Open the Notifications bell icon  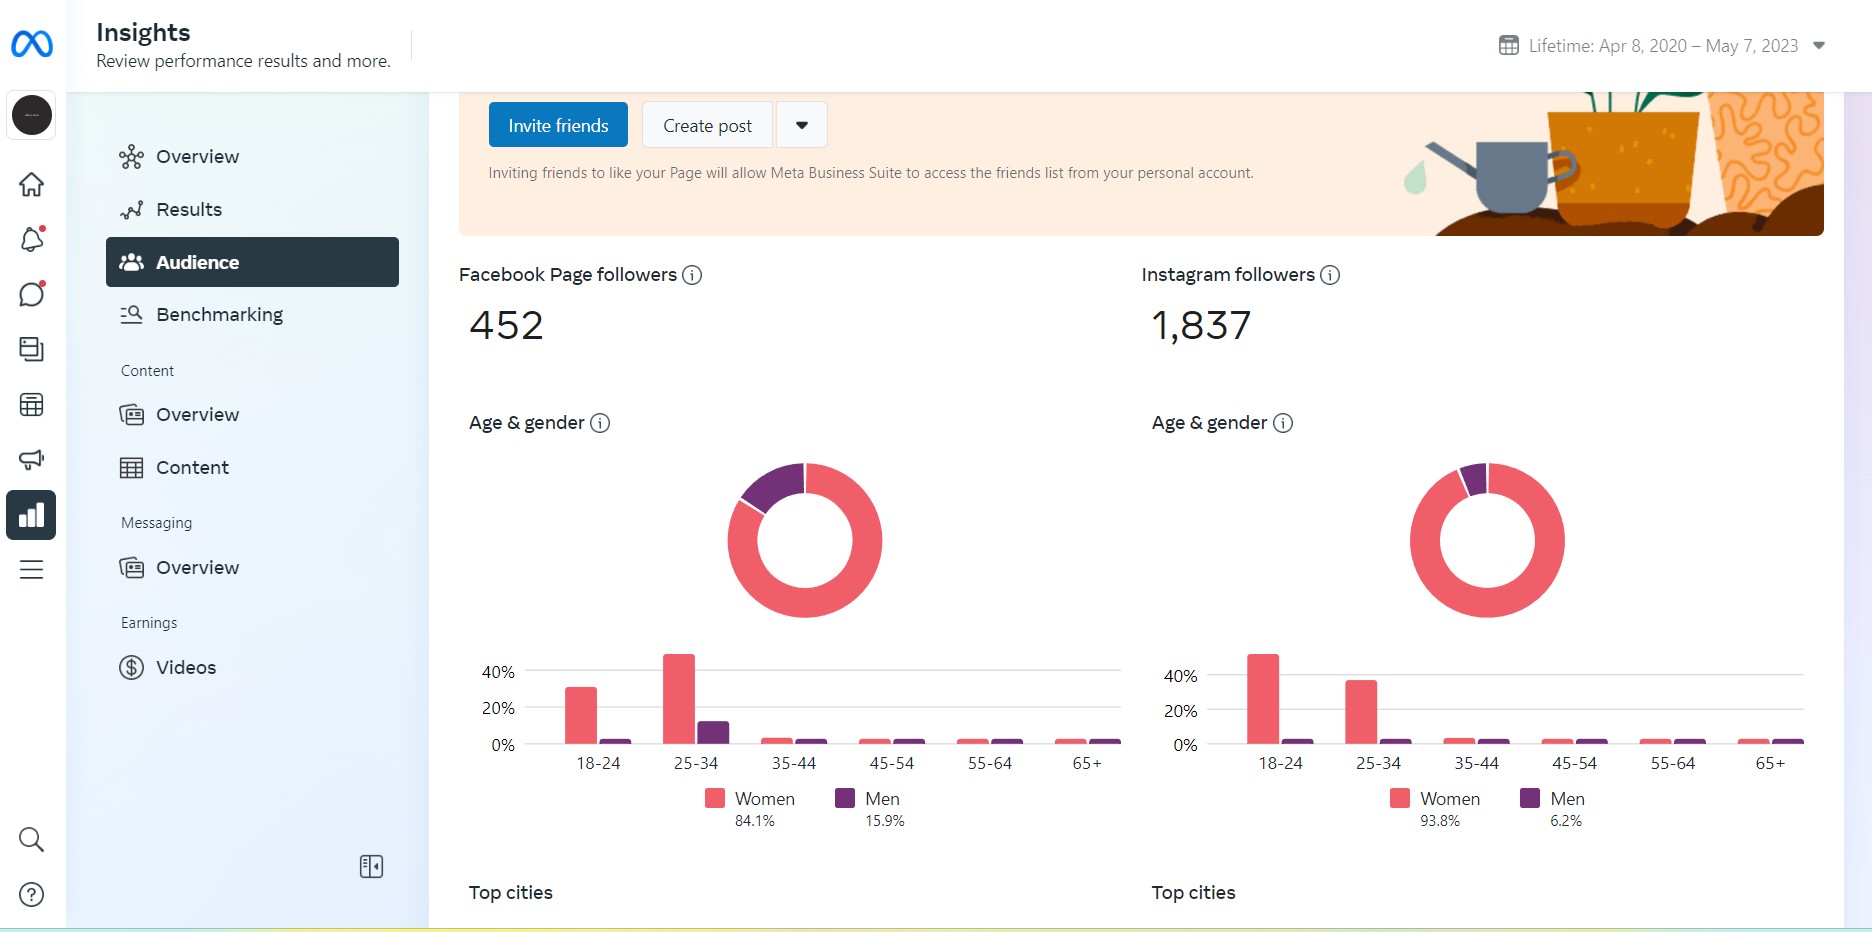32,239
